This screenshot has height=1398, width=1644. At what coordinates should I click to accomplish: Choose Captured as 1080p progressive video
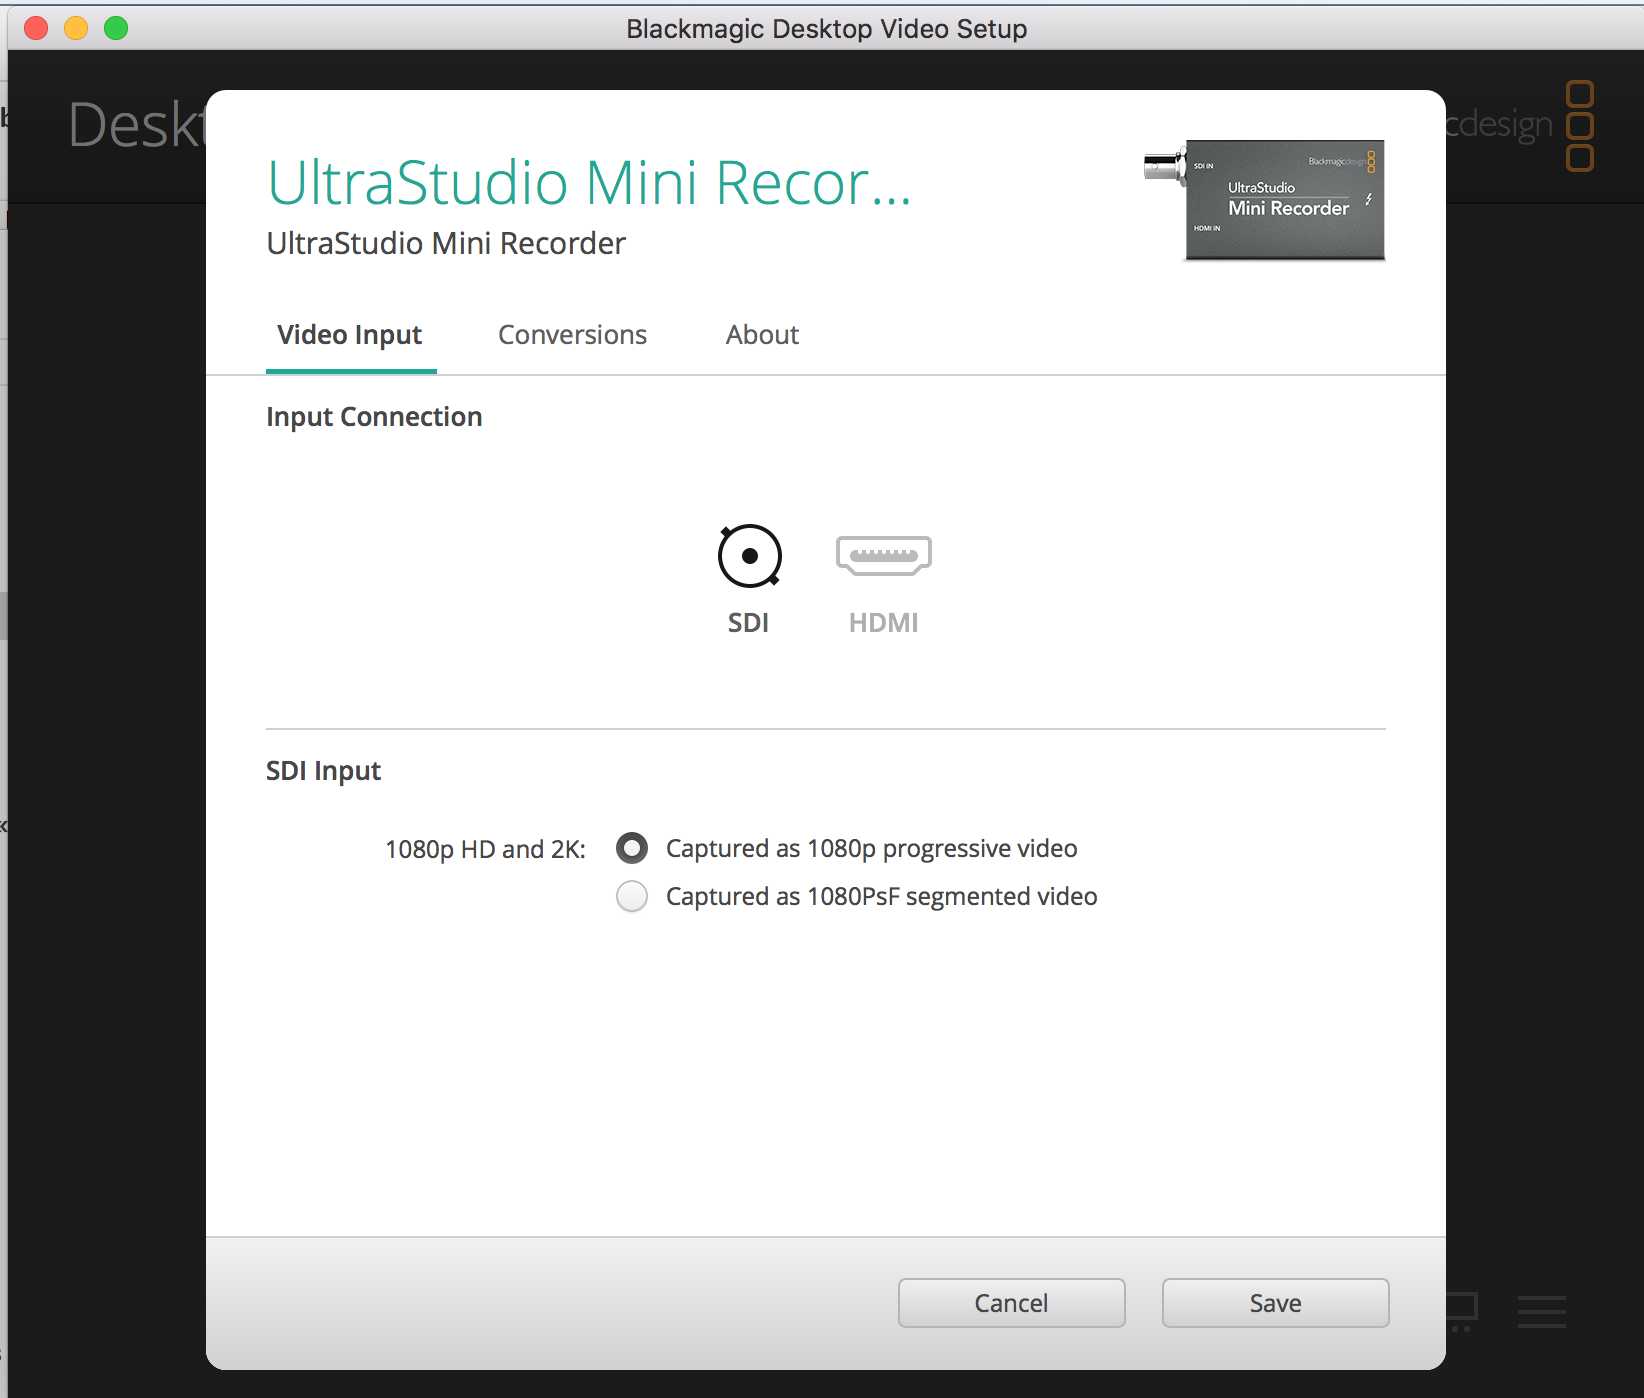[632, 848]
